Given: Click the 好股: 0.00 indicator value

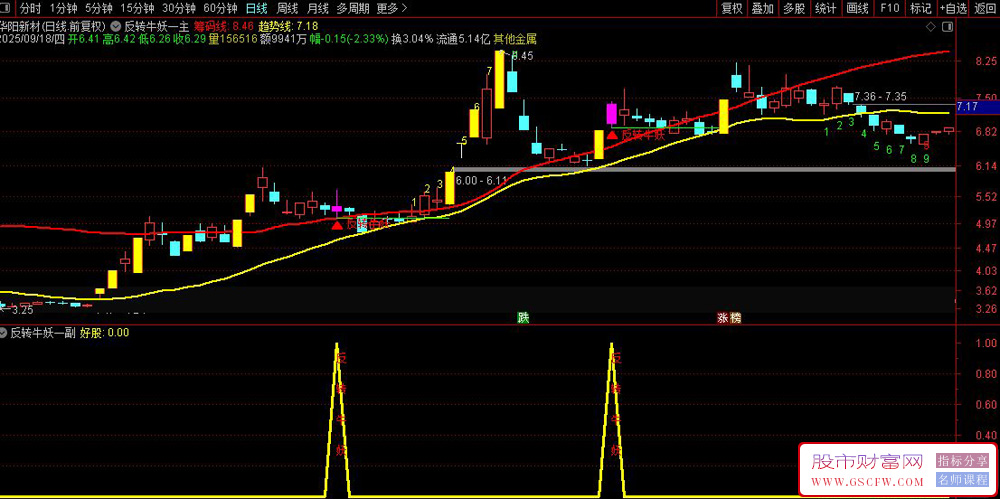Looking at the screenshot, I should [104, 332].
